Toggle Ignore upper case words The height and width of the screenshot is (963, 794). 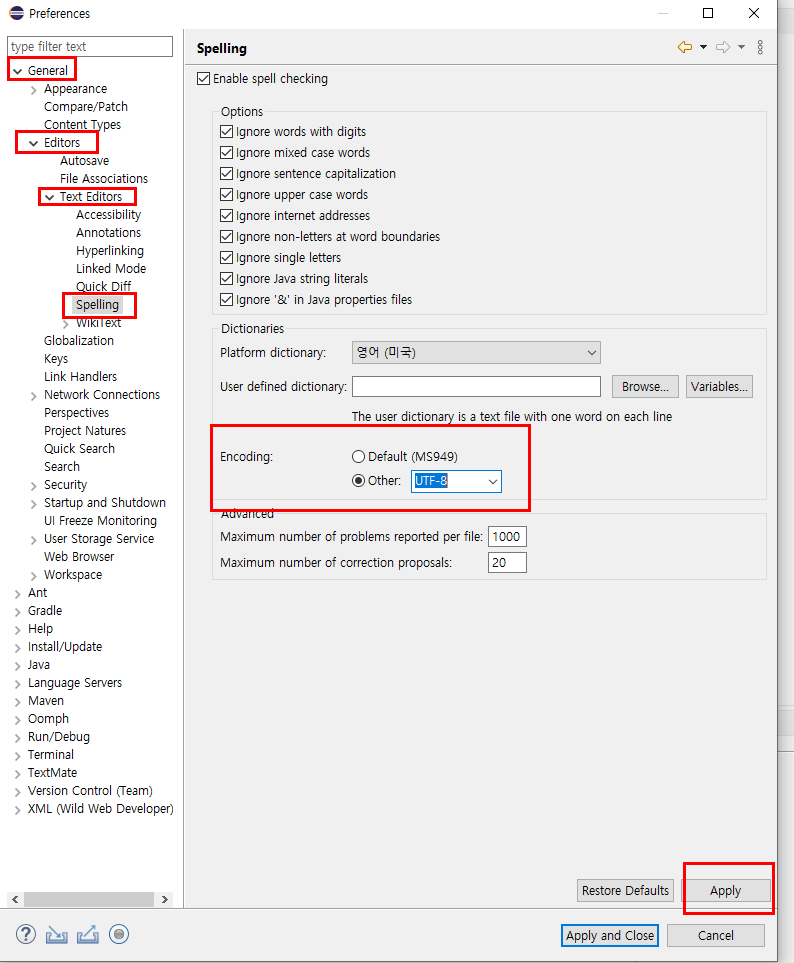[226, 195]
